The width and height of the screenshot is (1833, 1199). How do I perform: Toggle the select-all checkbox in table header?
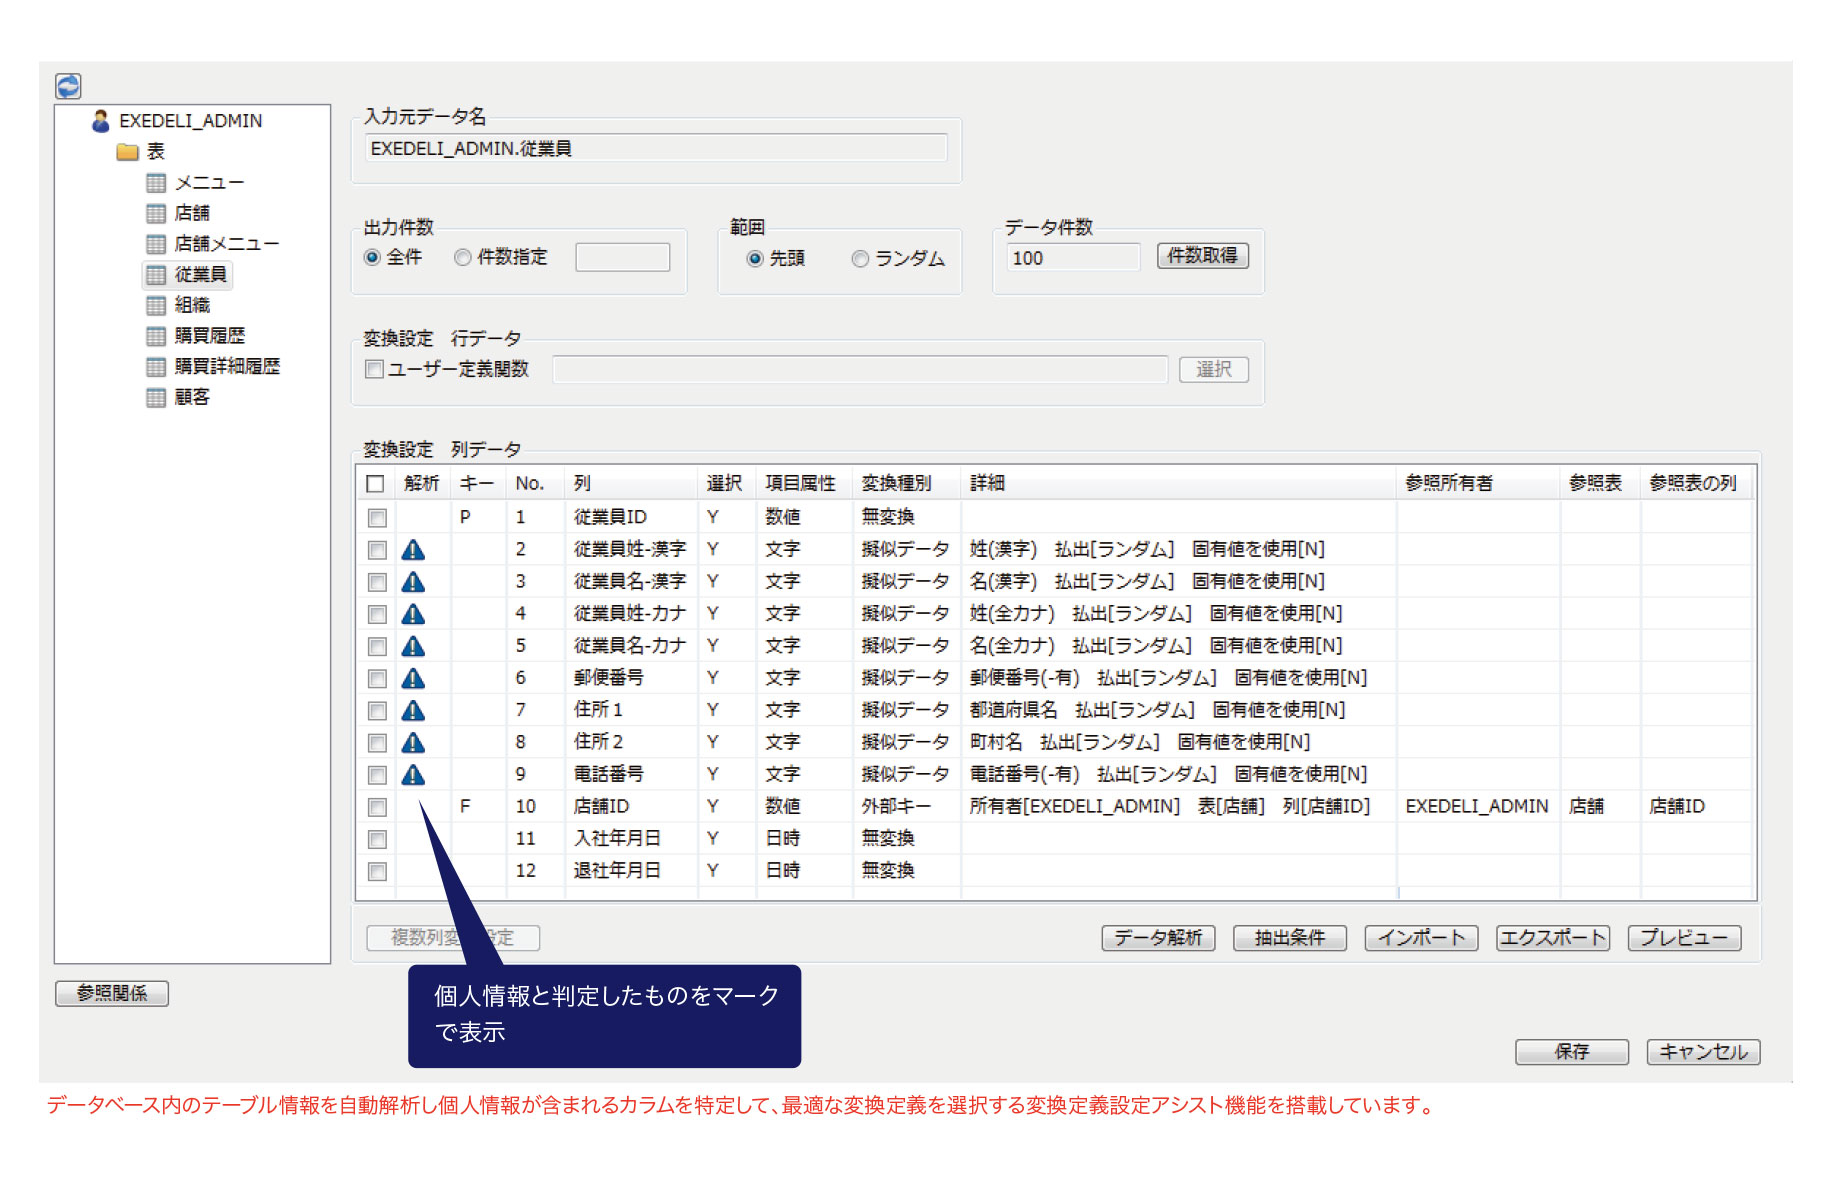point(375,484)
